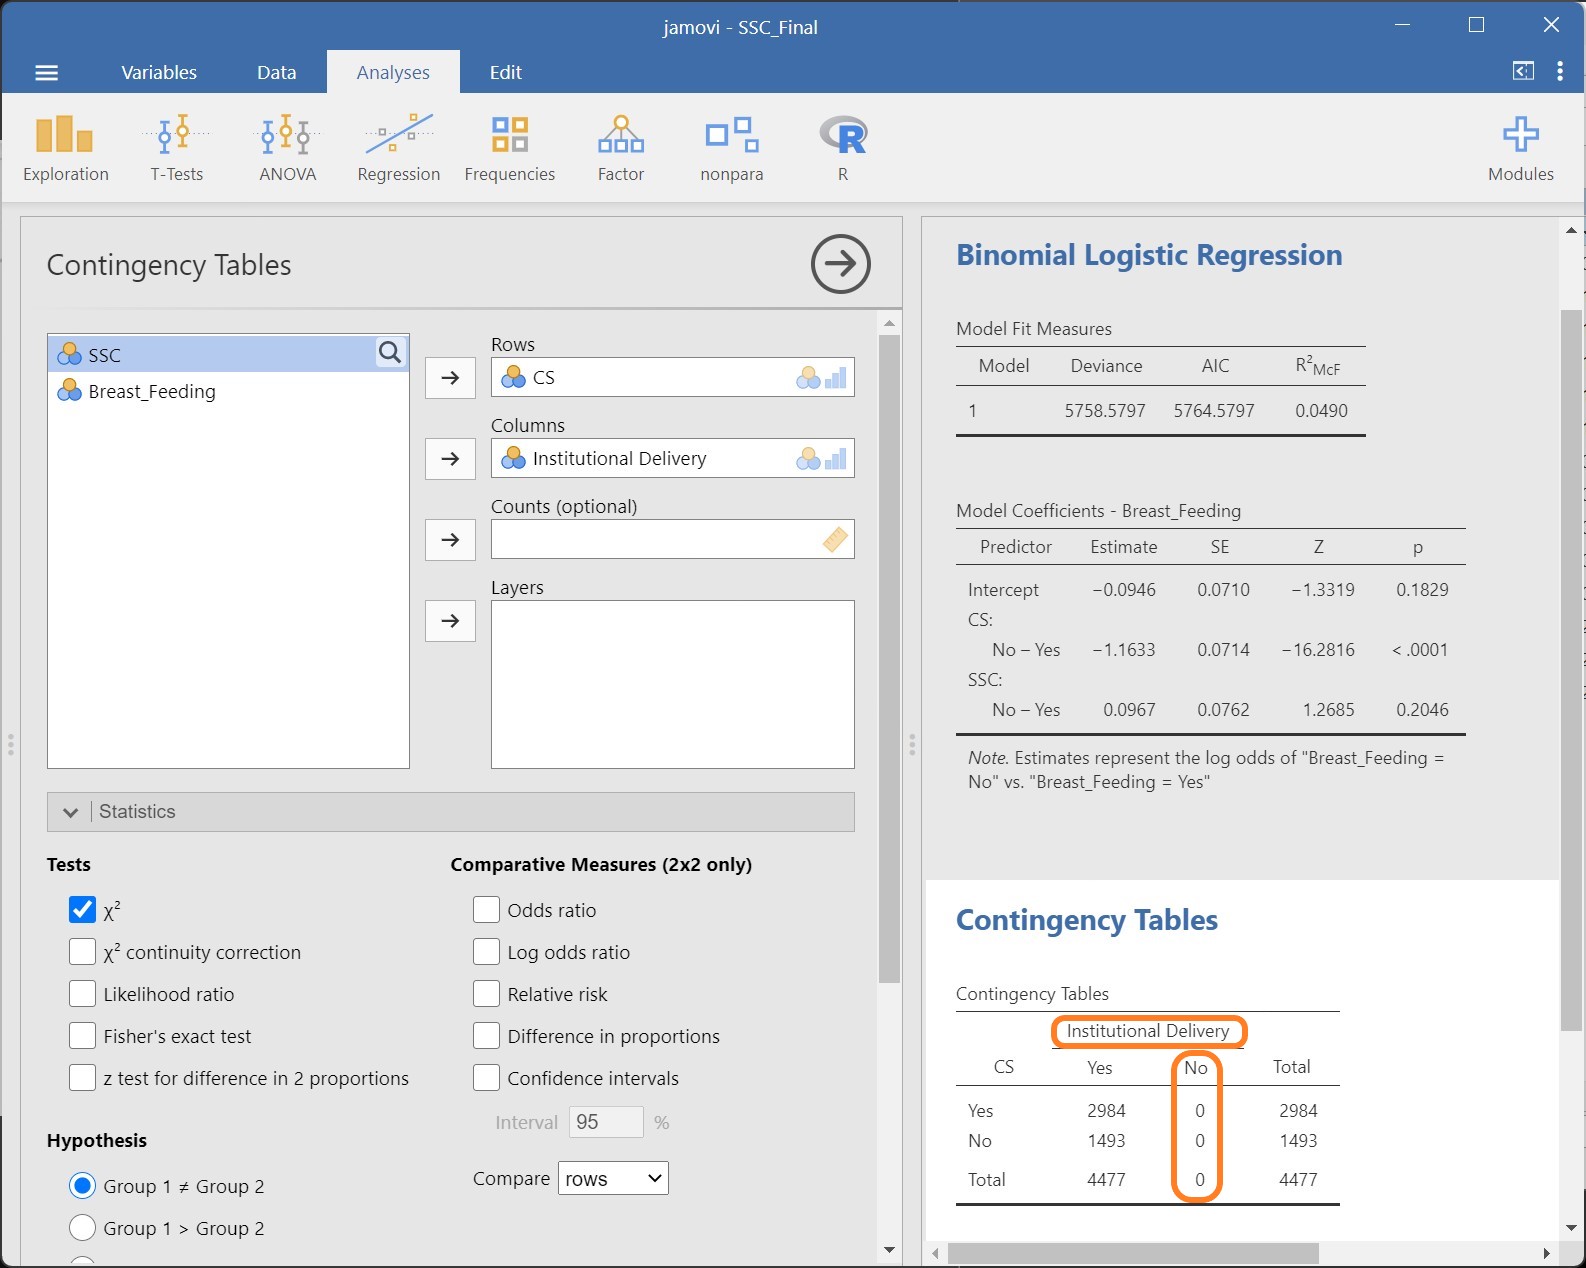Click the Contingency Tables results heading
This screenshot has height=1268, width=1586.
[x=1087, y=920]
